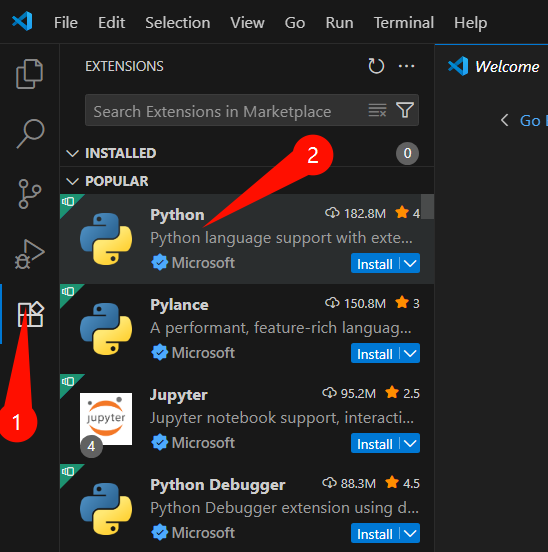Select the Jupyter extension title
Viewport: 548px width, 552px height.
178,395
